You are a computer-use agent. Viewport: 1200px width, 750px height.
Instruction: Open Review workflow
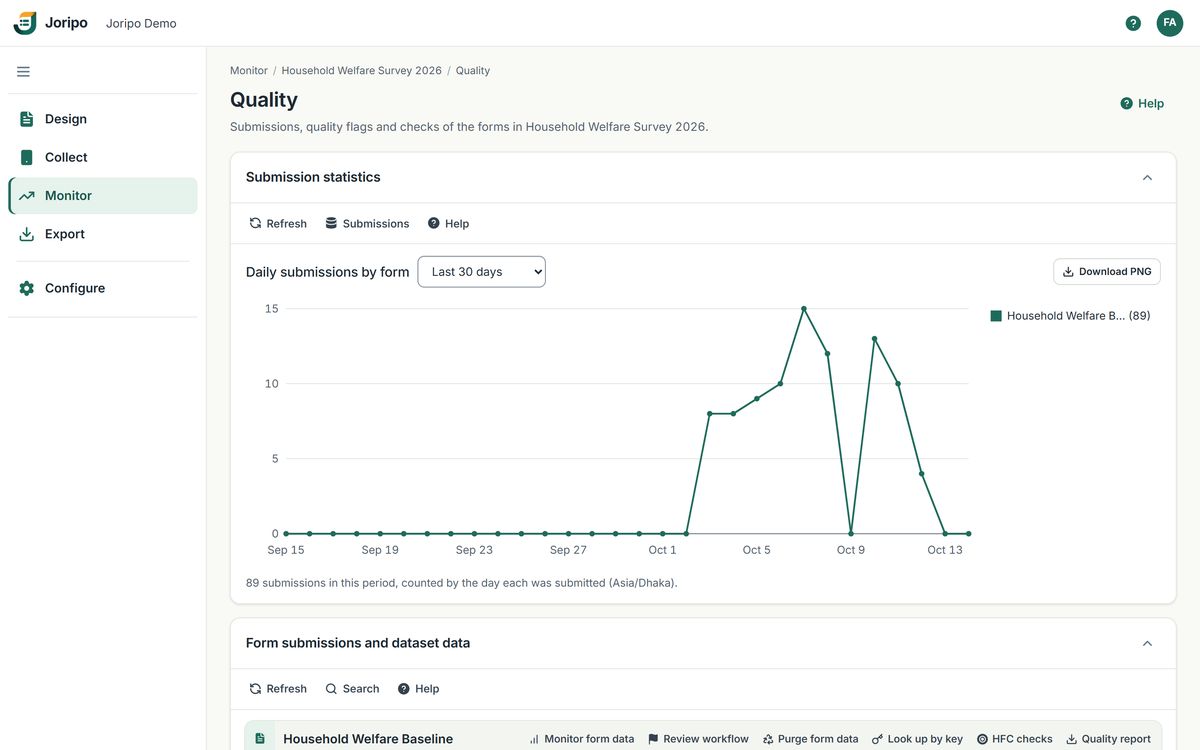[x=698, y=739]
